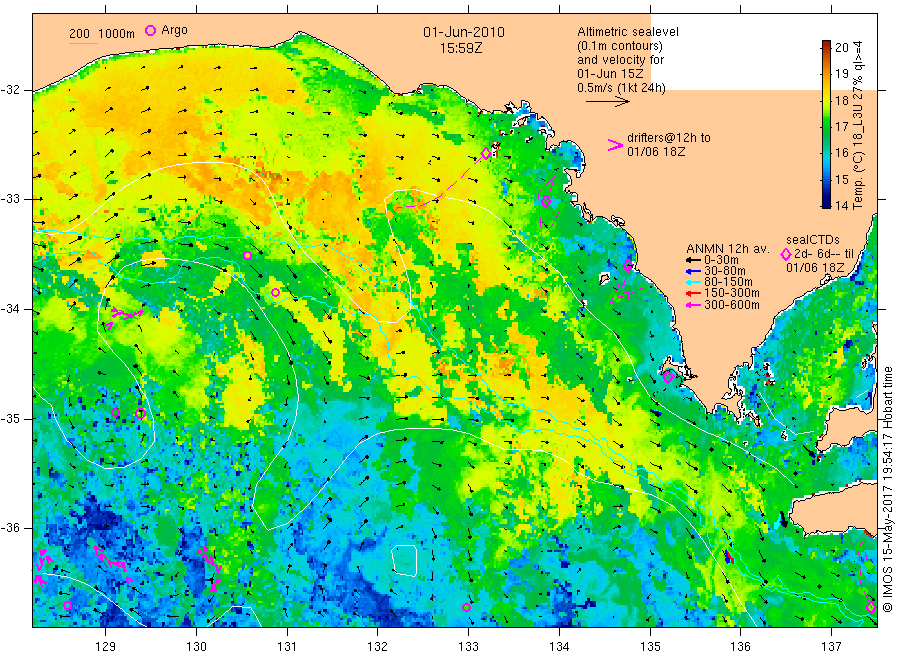Select Argo float marker near 36.7°S 128.6°E
The height and width of the screenshot is (660, 900).
coord(67,605)
